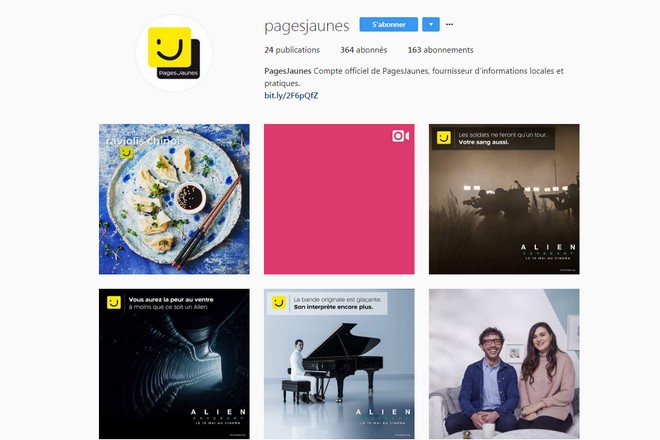Open the dark Alien tunnel post
Screen dimensions: 660x440
[174, 364]
